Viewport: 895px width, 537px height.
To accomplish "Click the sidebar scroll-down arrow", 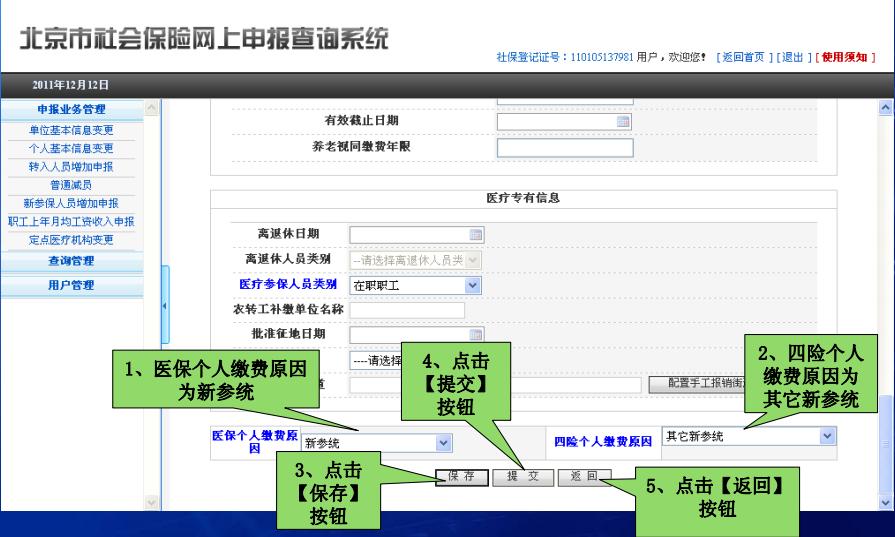I will 151,502.
